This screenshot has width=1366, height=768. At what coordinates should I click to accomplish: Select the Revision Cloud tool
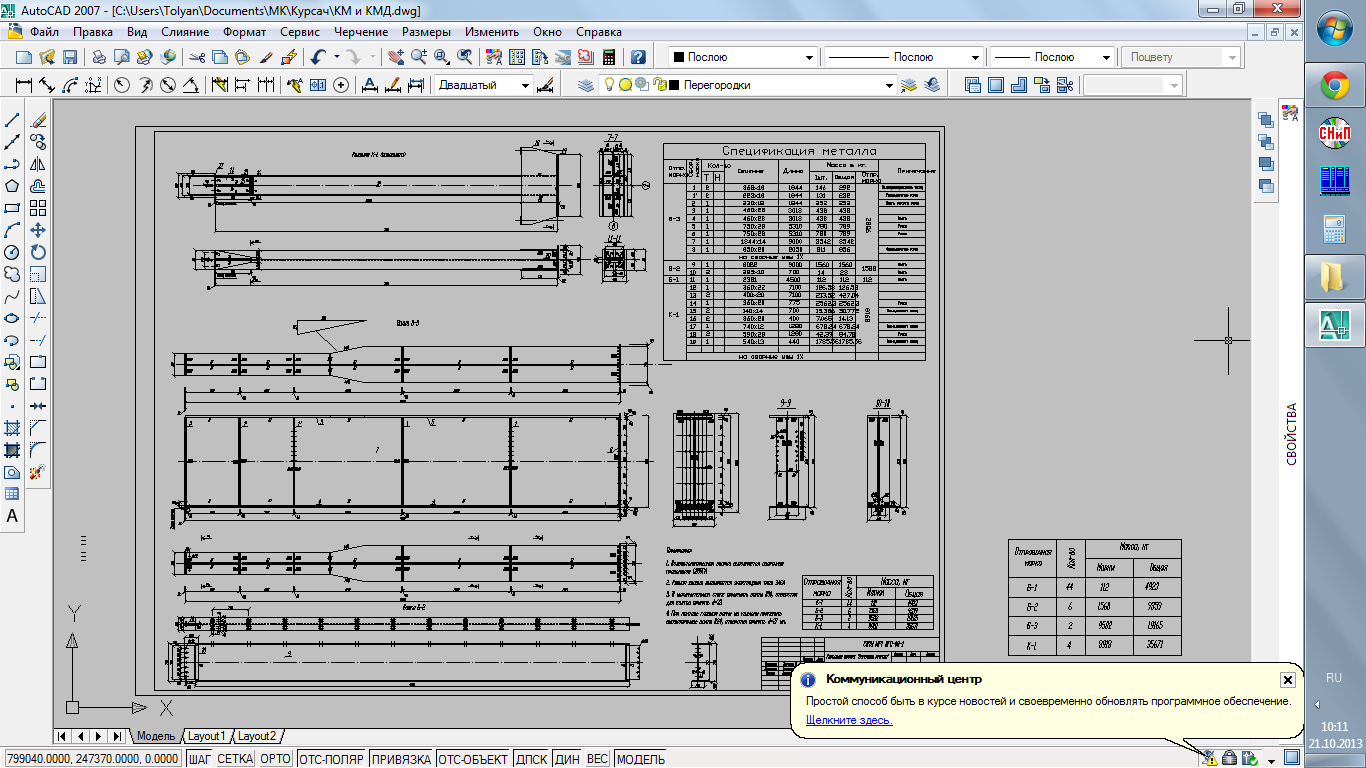click(x=13, y=274)
